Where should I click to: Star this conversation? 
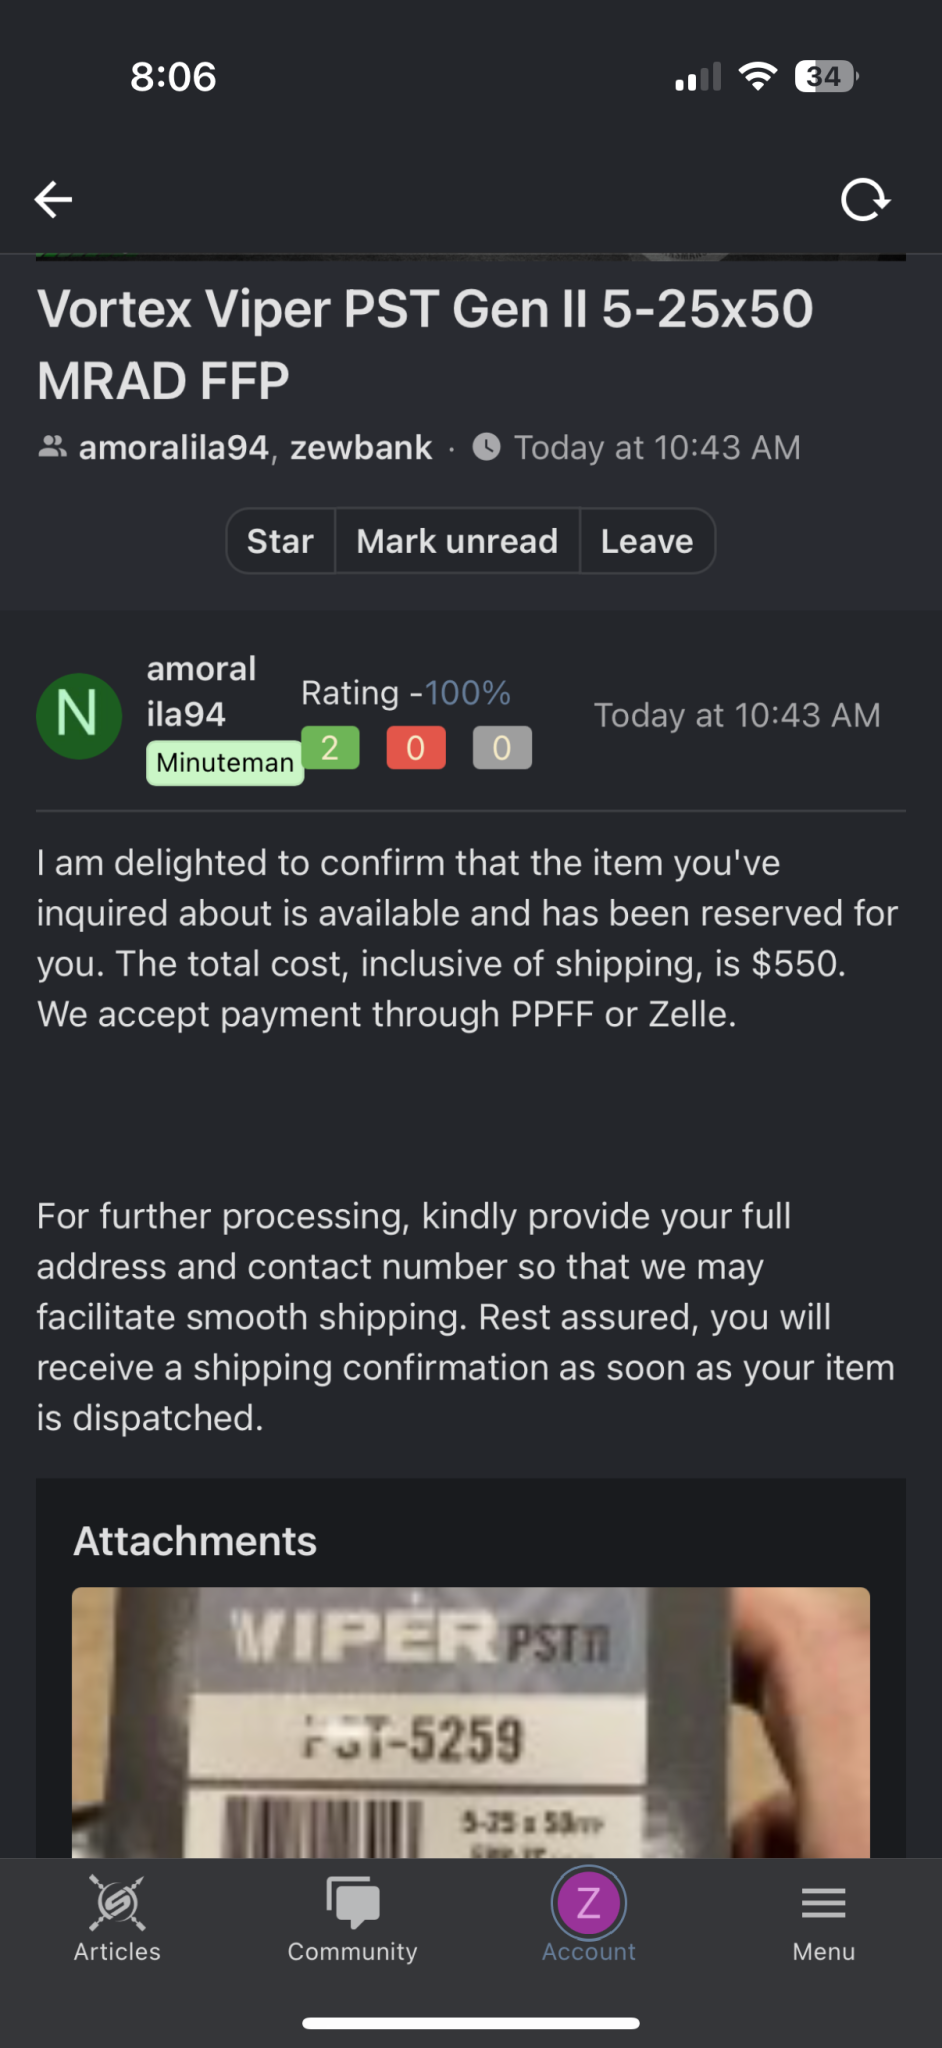tap(280, 541)
